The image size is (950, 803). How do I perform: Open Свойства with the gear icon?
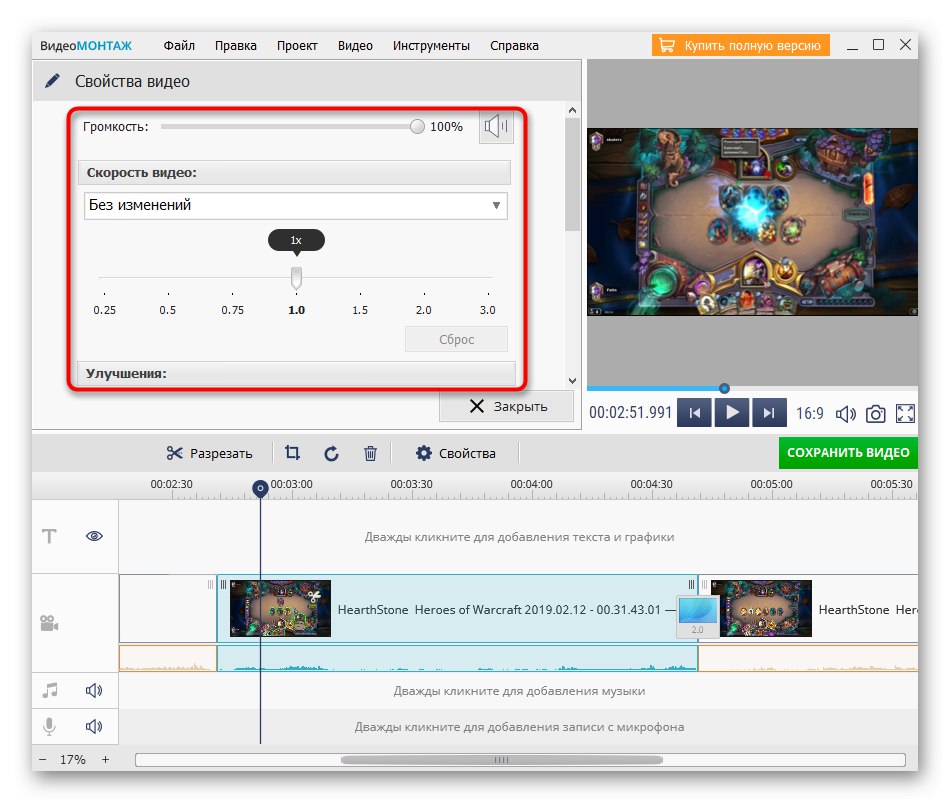456,453
